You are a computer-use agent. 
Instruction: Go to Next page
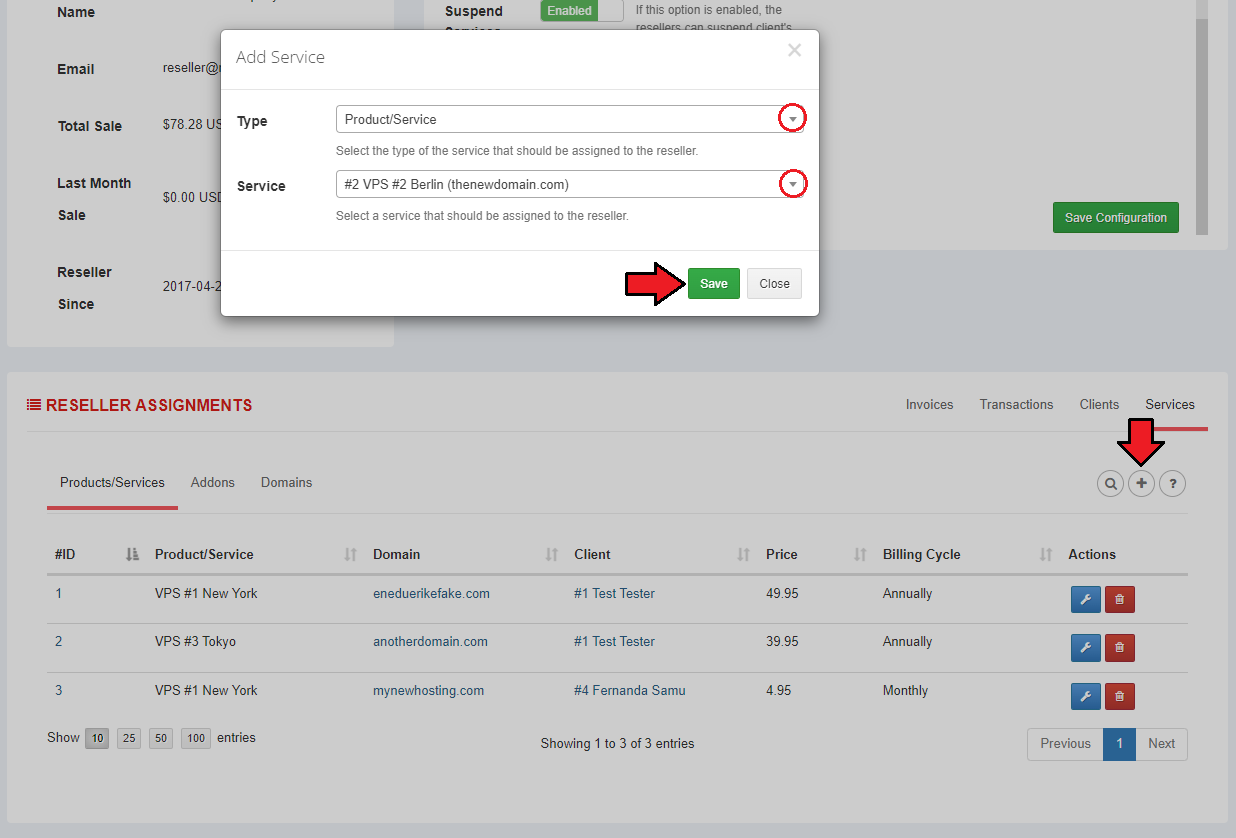pos(1161,744)
